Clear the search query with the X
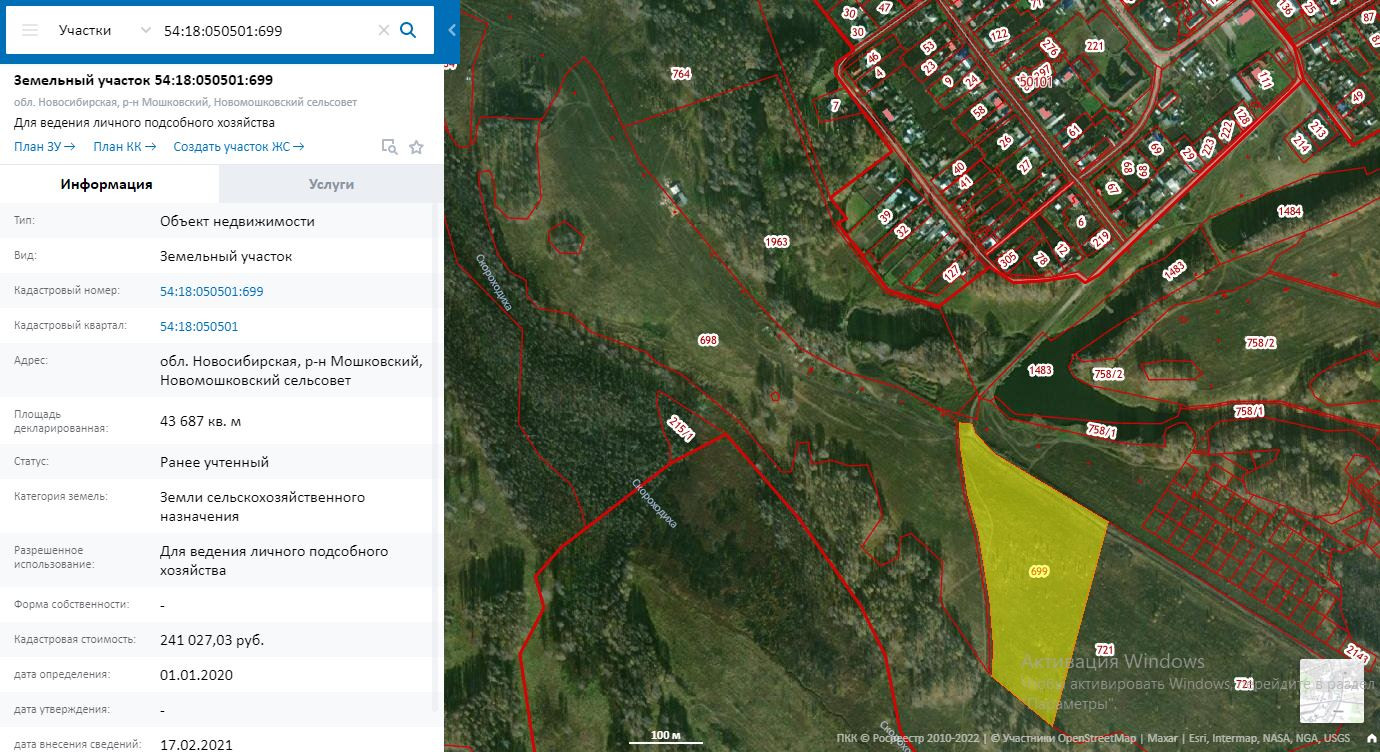Image resolution: width=1380 pixels, height=752 pixels. coord(383,30)
